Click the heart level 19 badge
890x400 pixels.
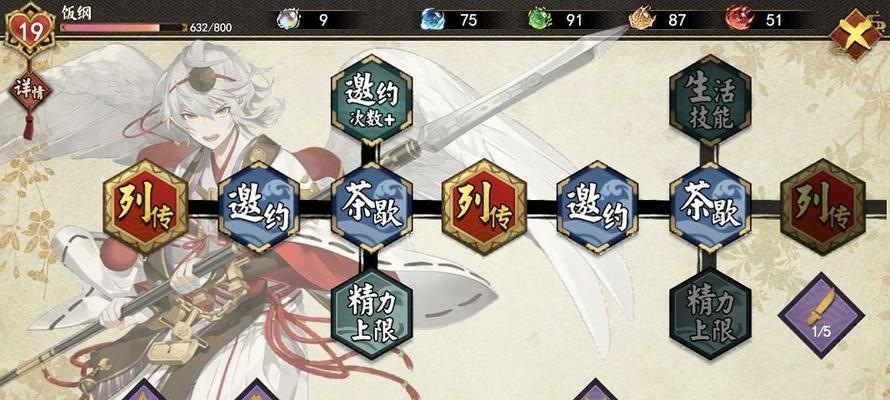[30, 30]
